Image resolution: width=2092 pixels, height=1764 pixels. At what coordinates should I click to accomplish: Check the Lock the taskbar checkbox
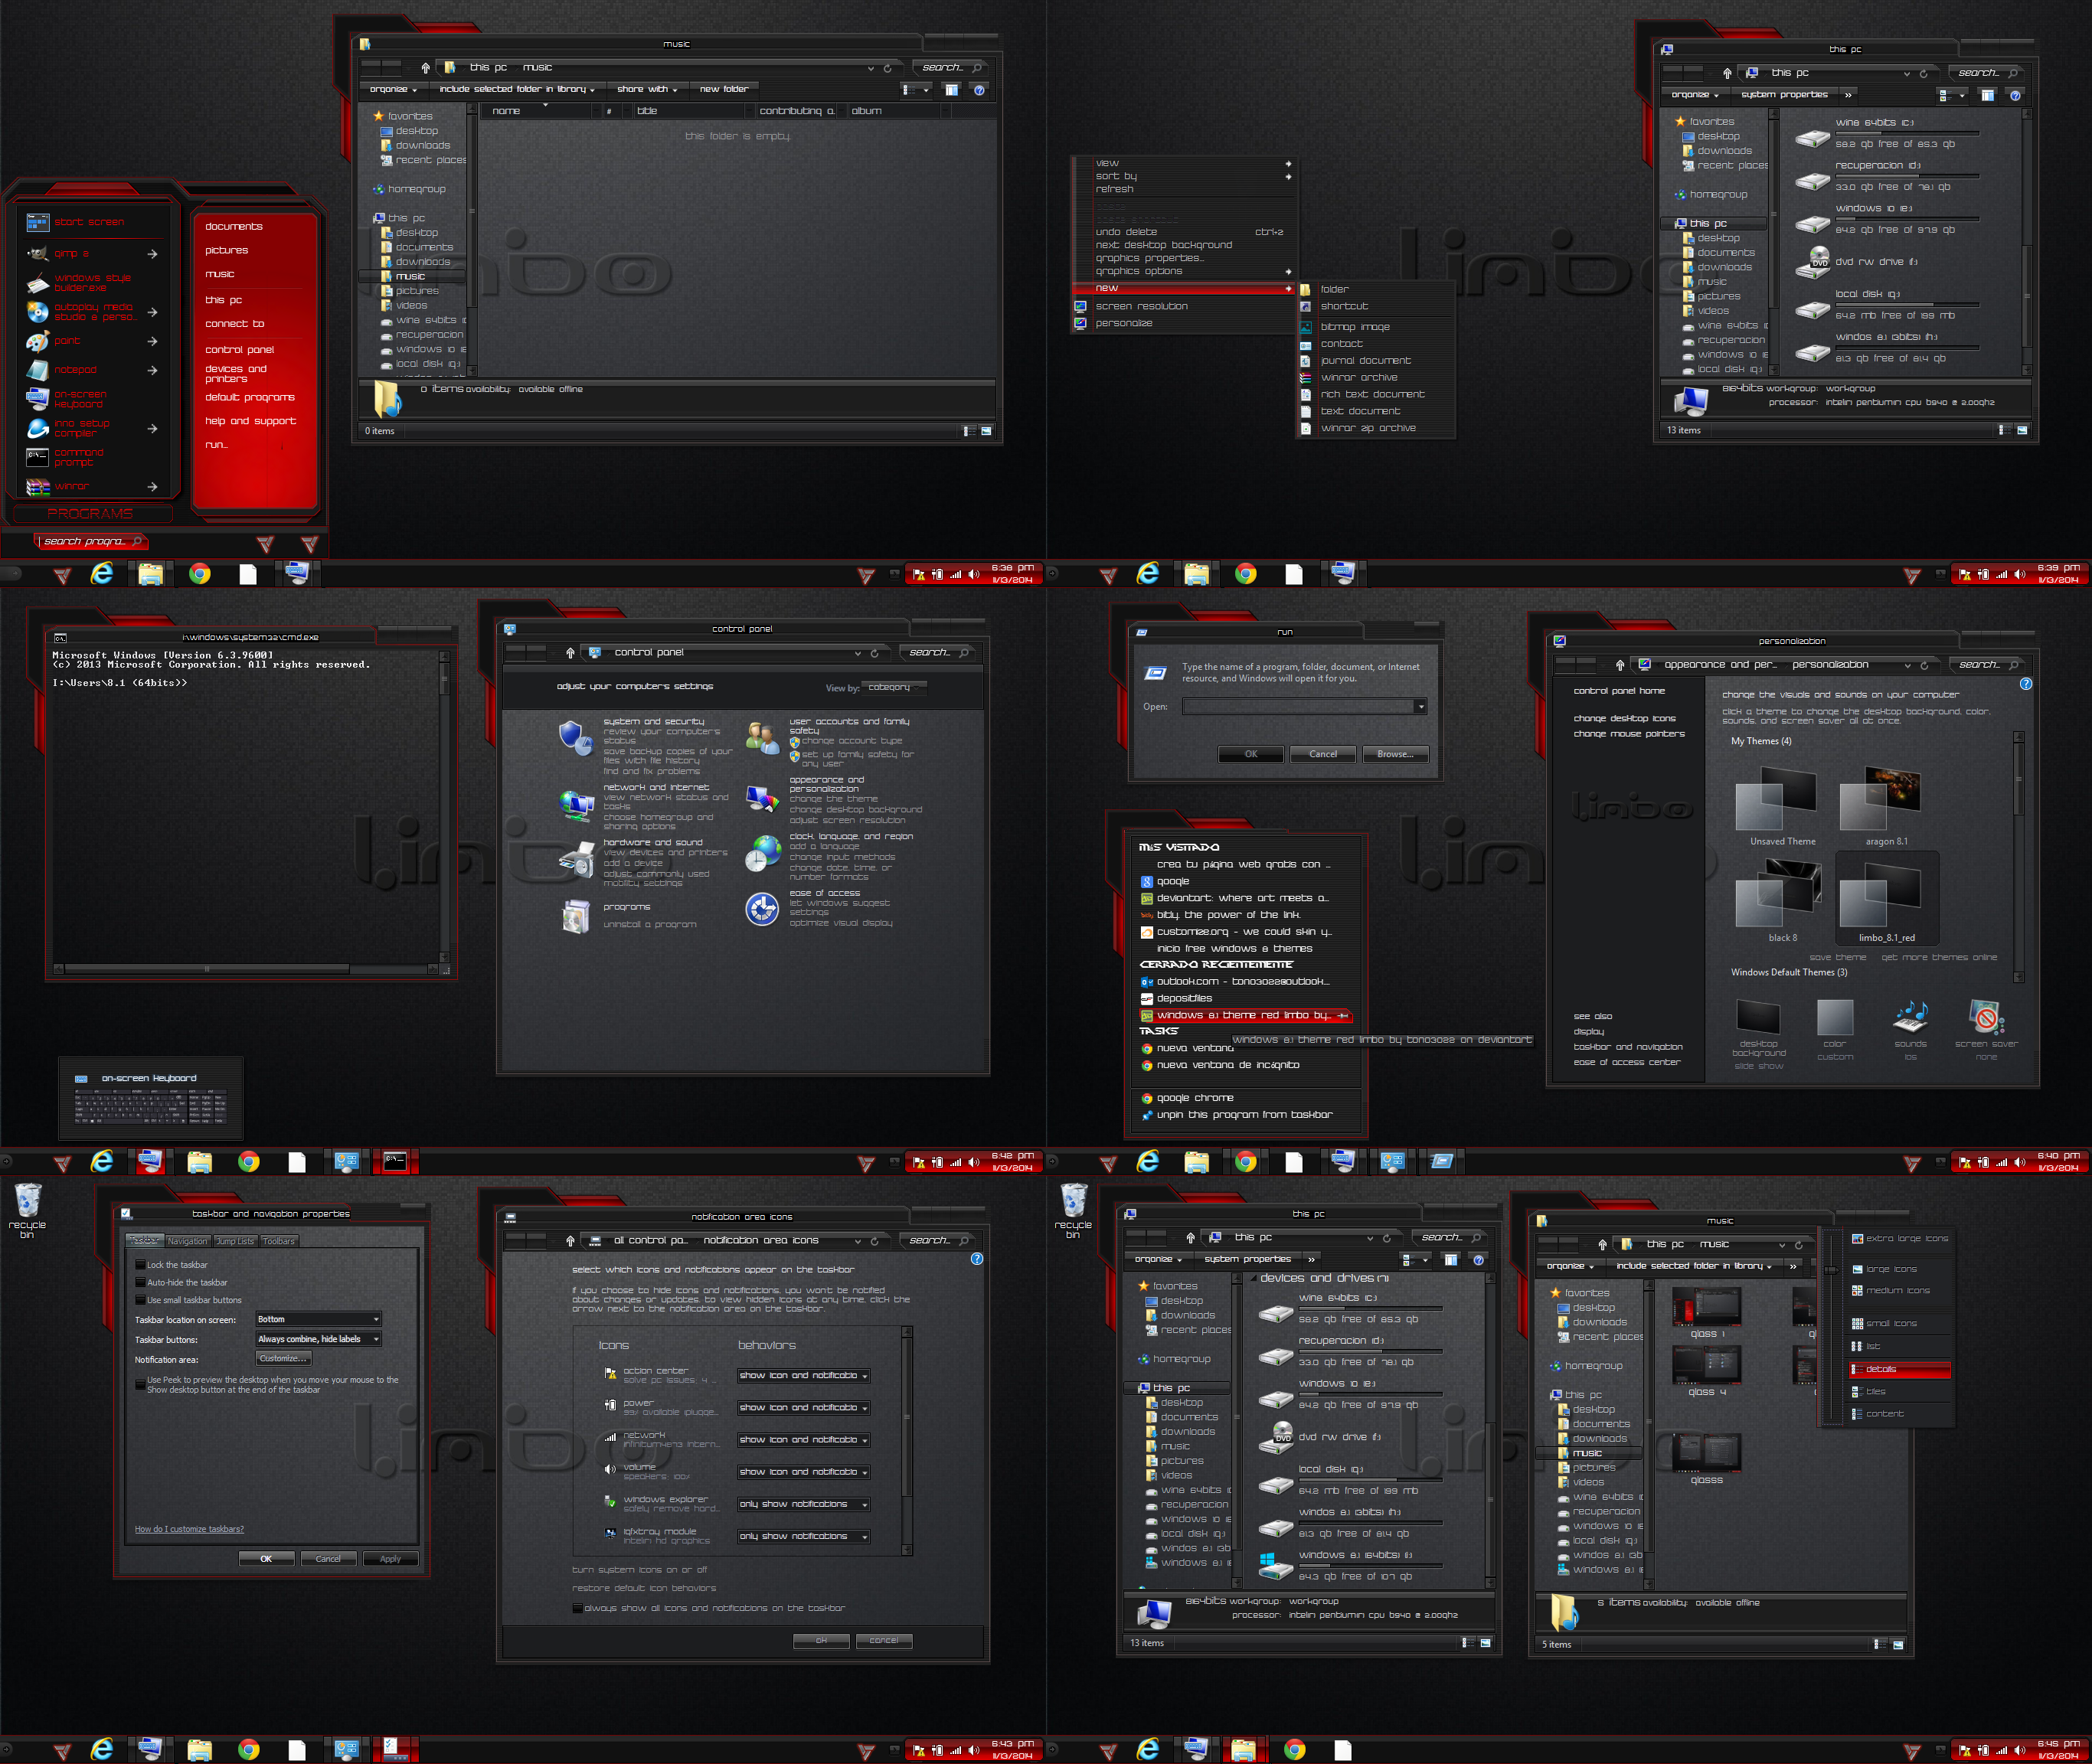(x=141, y=1265)
